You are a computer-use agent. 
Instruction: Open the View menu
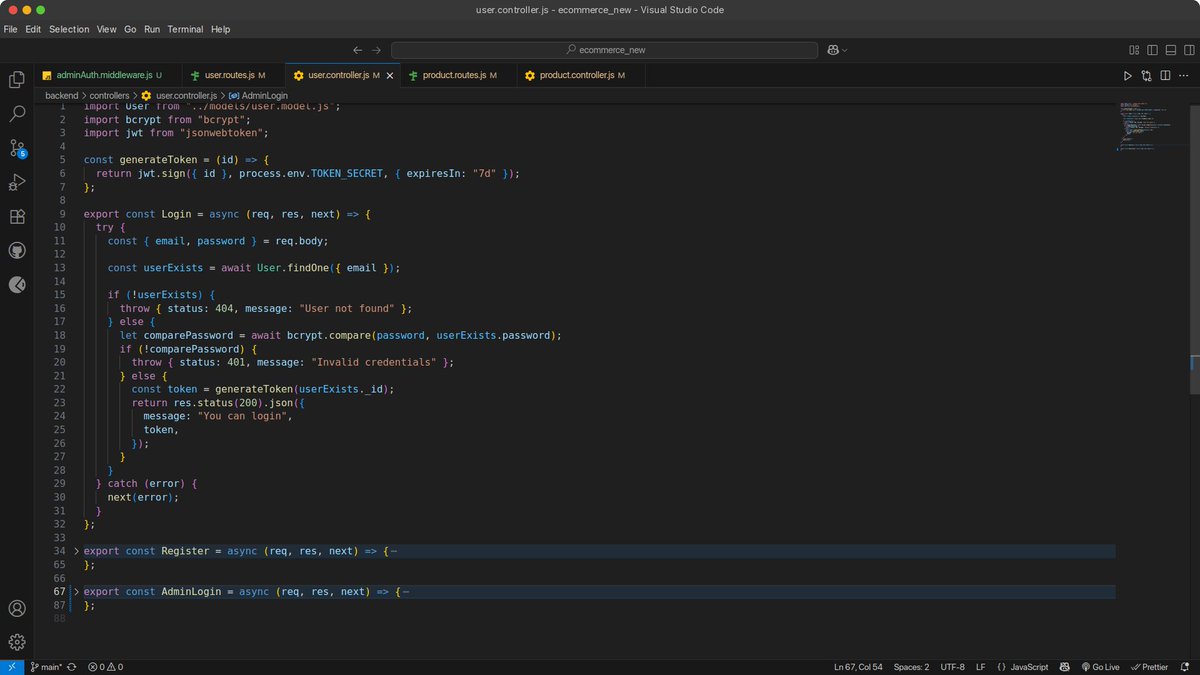[x=107, y=29]
